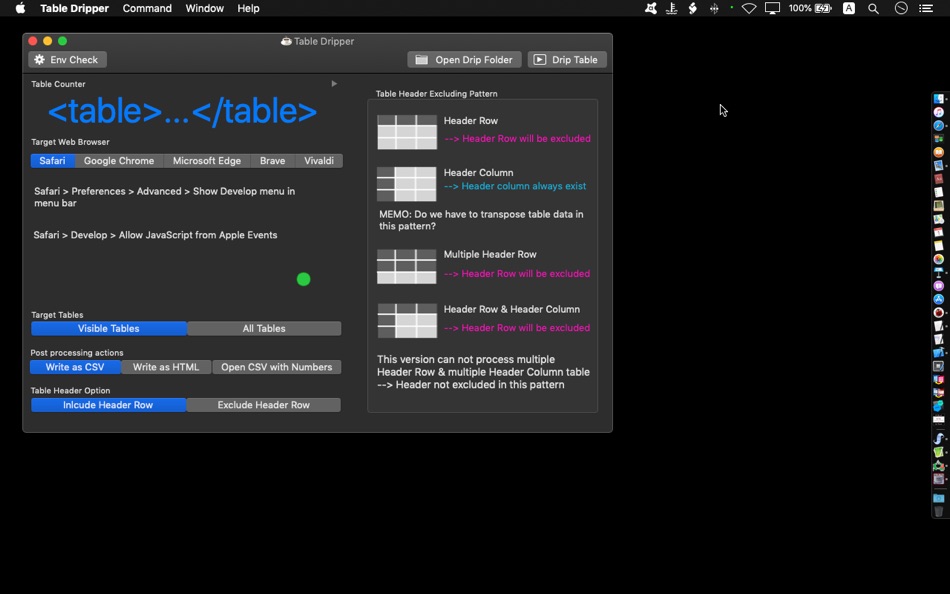Screen dimensions: 950x594
Task: Expand the Table Counter disclosure triangle
Action: click(334, 84)
